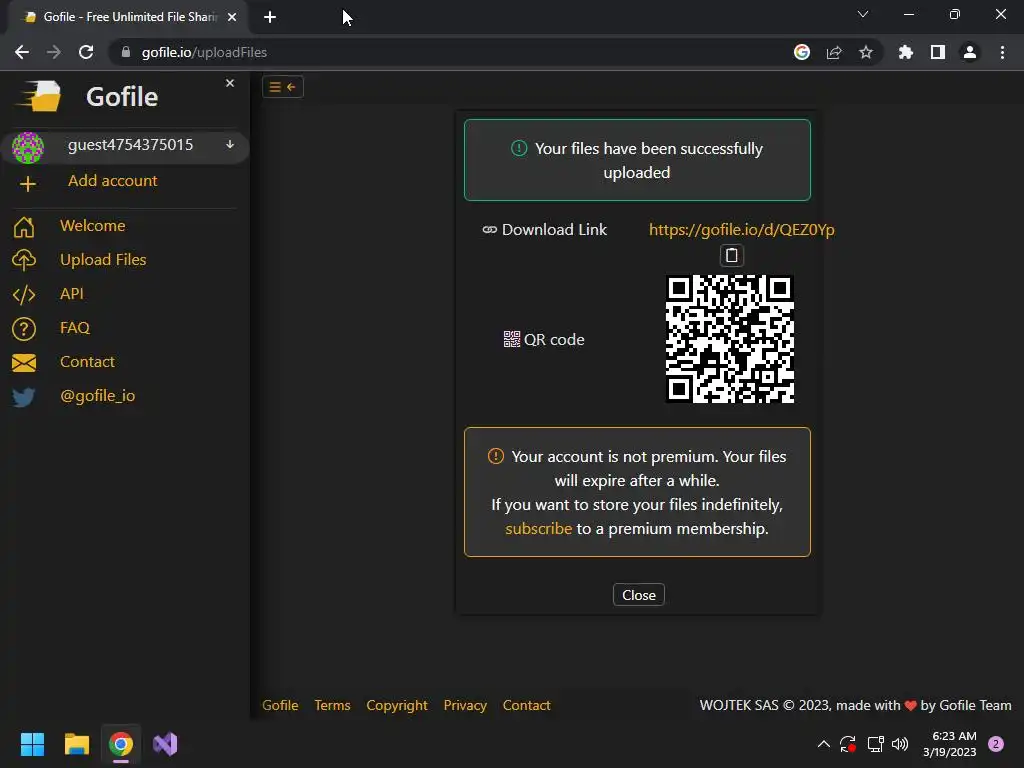1024x768 pixels.
Task: Open Add account link
Action: pyautogui.click(x=112, y=180)
